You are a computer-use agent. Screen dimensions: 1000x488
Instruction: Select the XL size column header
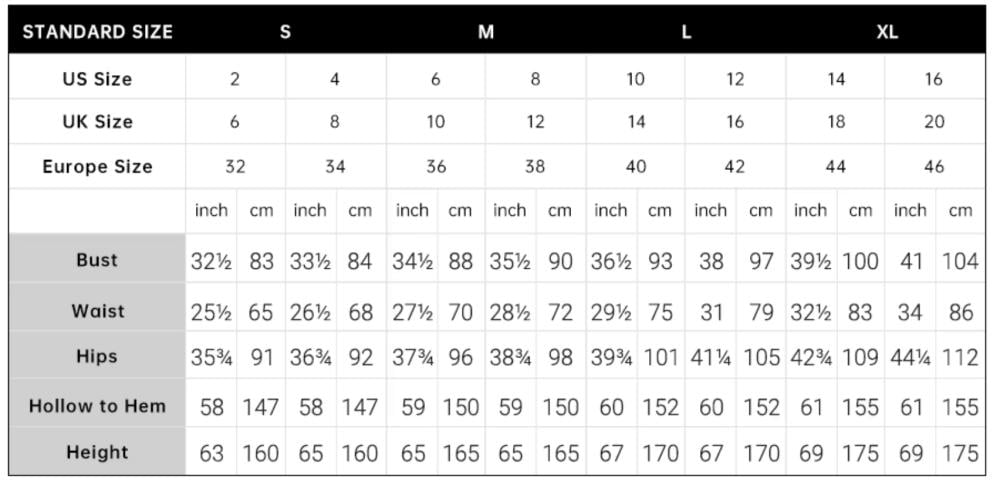coord(886,31)
